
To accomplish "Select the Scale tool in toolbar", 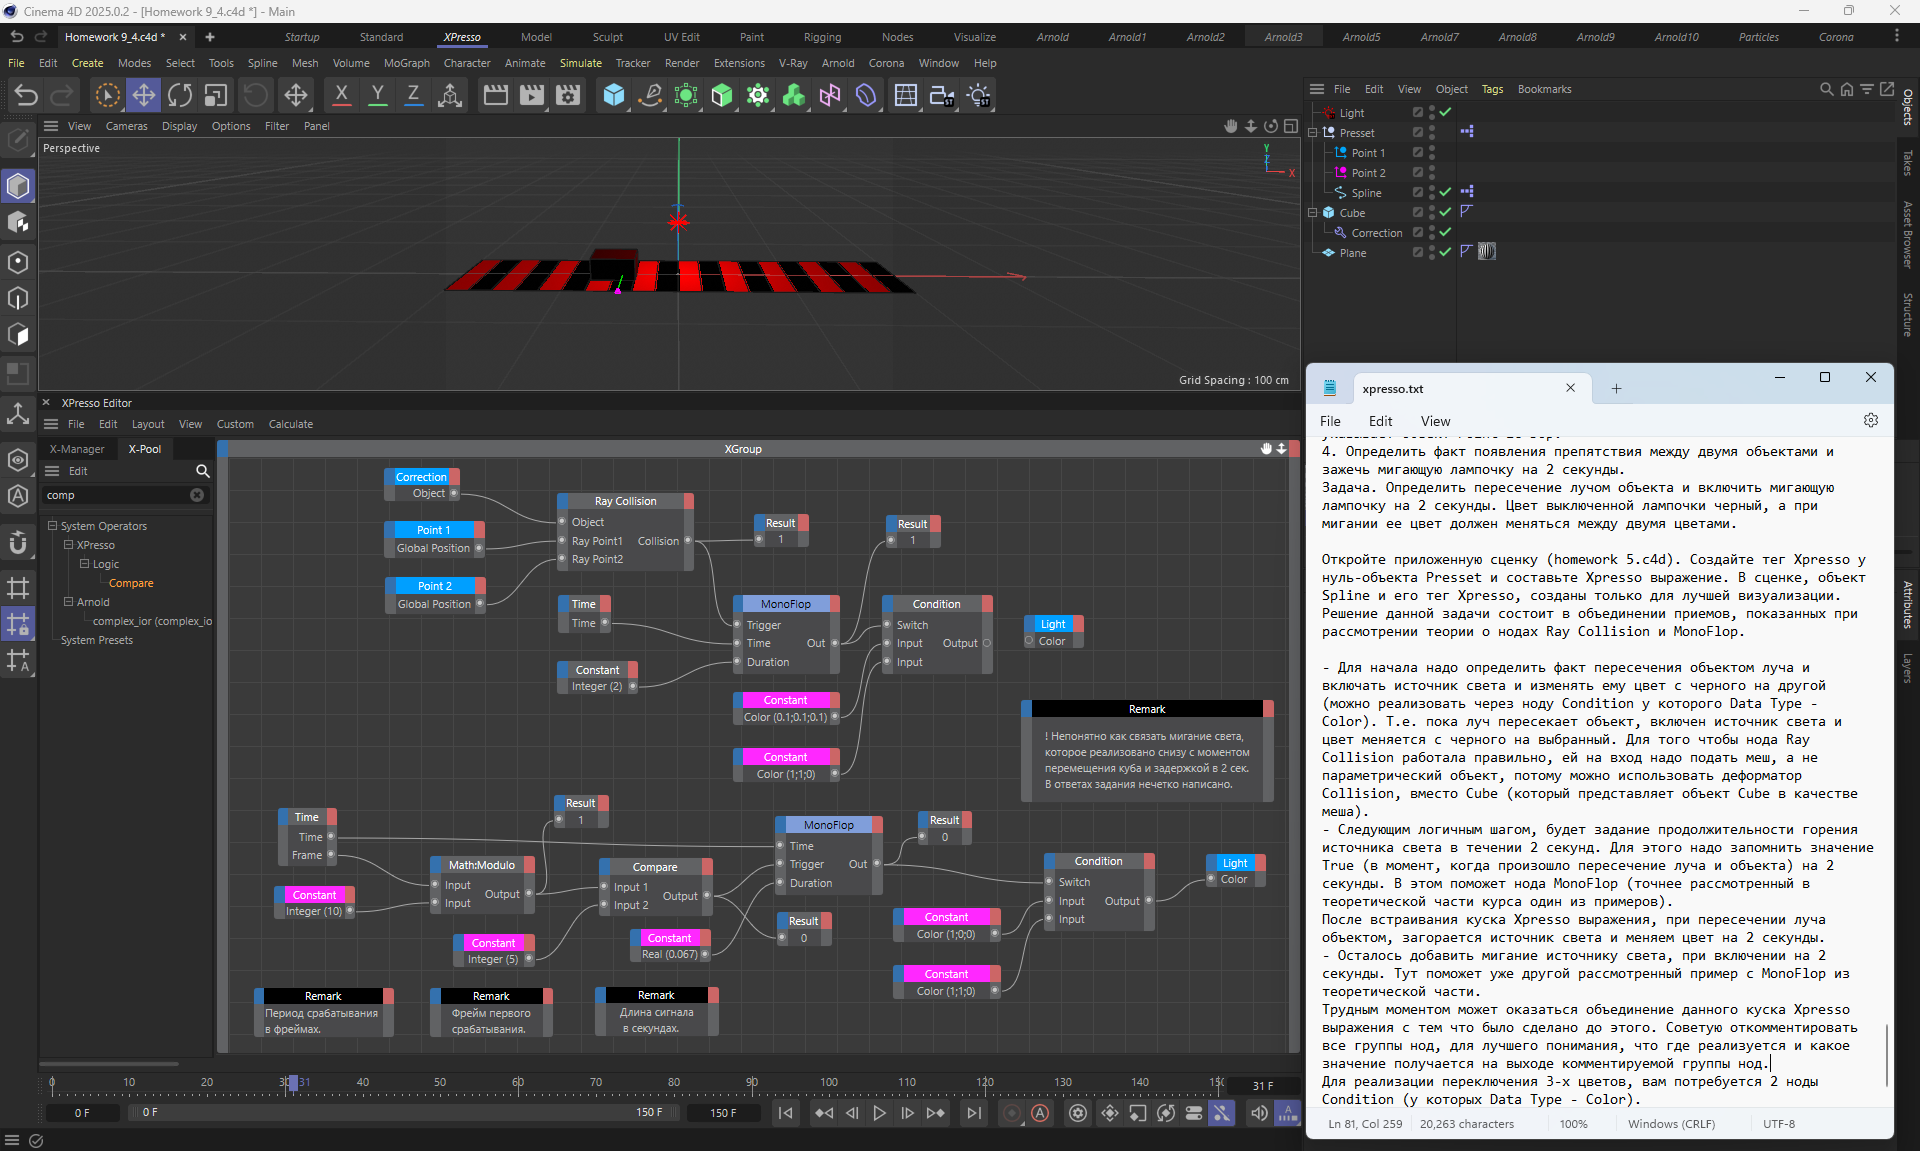I will (x=216, y=95).
